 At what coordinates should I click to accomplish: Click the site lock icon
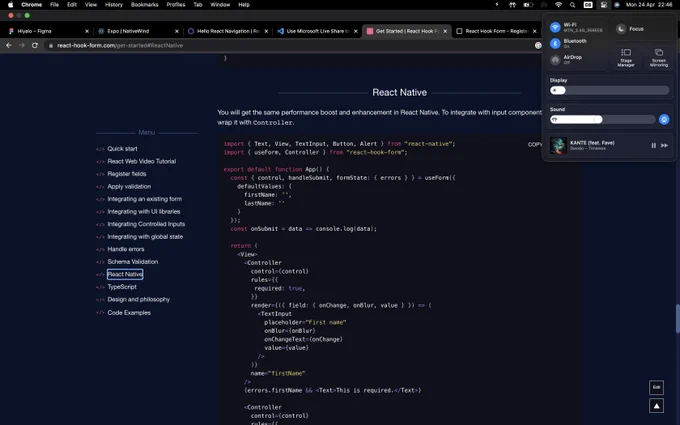(x=51, y=46)
